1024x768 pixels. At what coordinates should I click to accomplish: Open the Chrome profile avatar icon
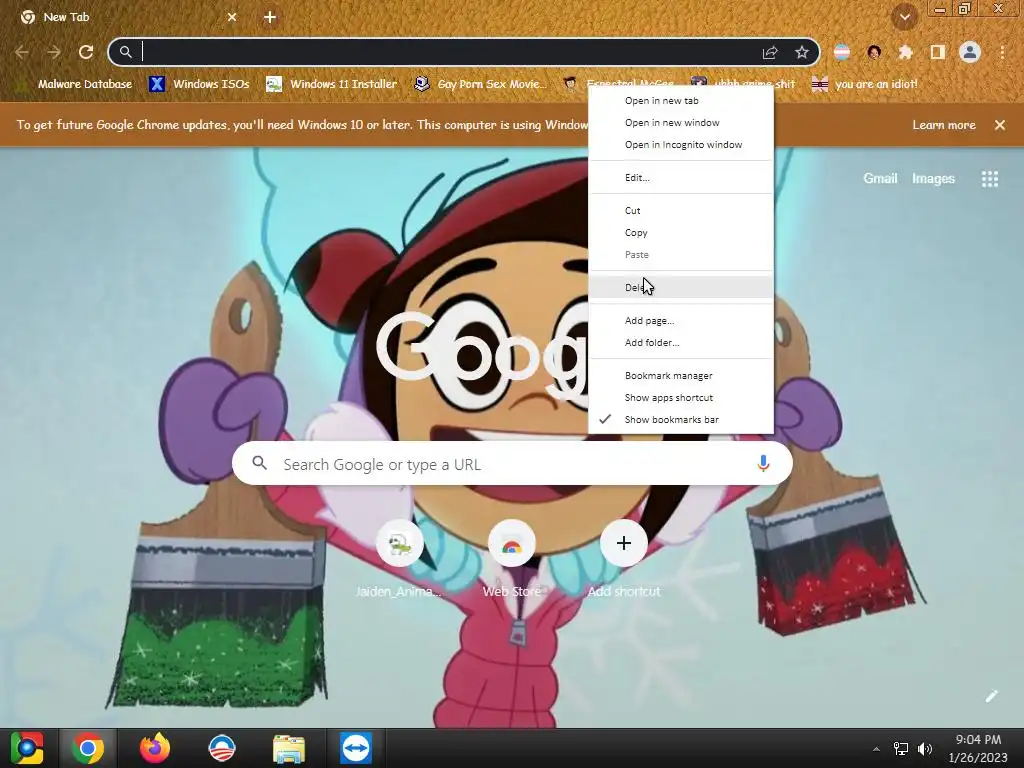pyautogui.click(x=970, y=52)
